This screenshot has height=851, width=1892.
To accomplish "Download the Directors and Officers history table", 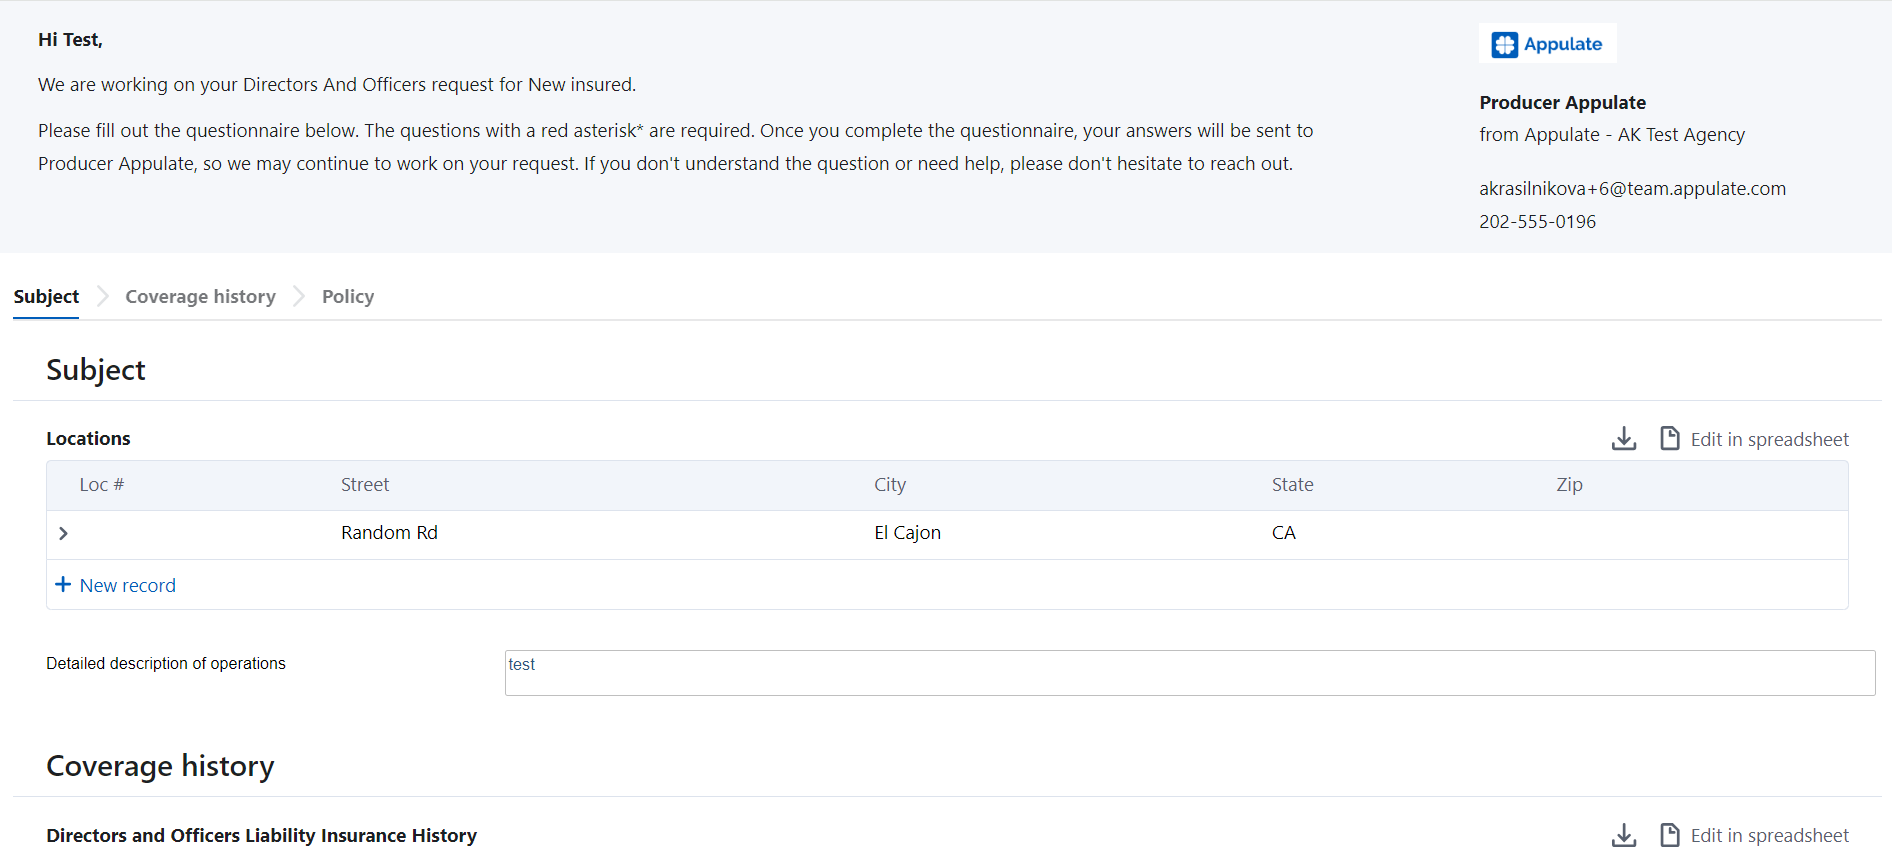I will click(1623, 835).
